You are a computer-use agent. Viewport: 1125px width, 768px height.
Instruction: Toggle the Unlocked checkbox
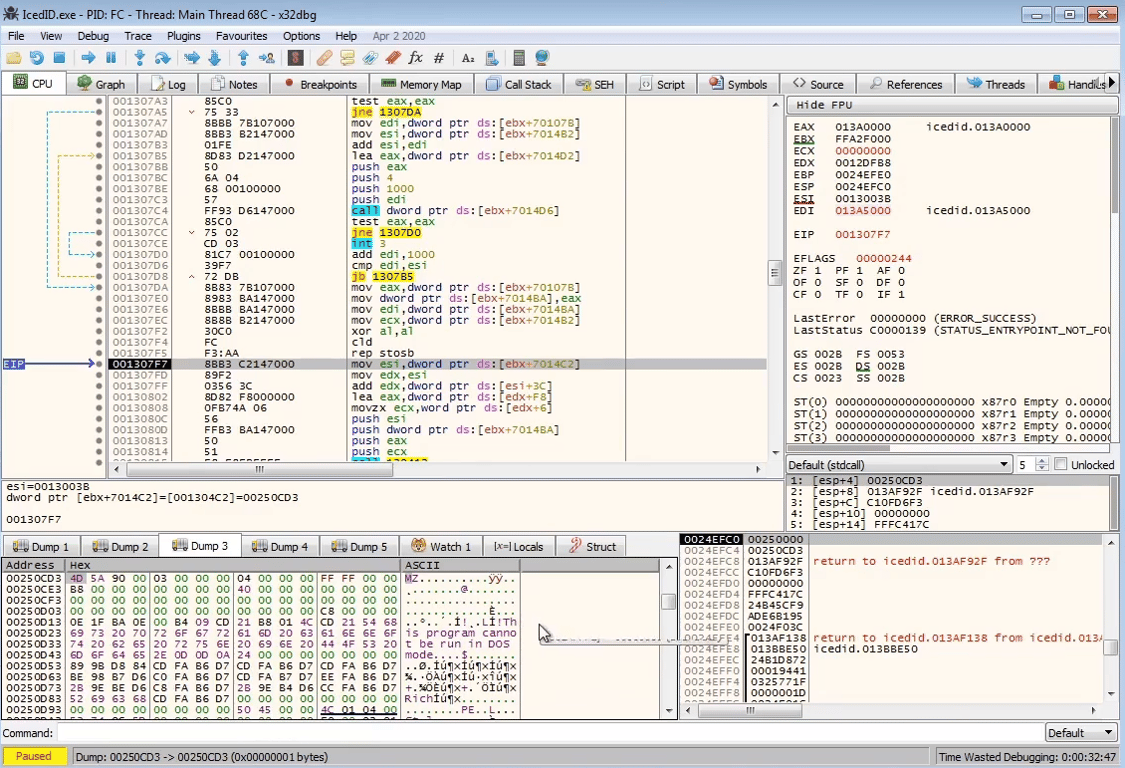pyautogui.click(x=1059, y=465)
